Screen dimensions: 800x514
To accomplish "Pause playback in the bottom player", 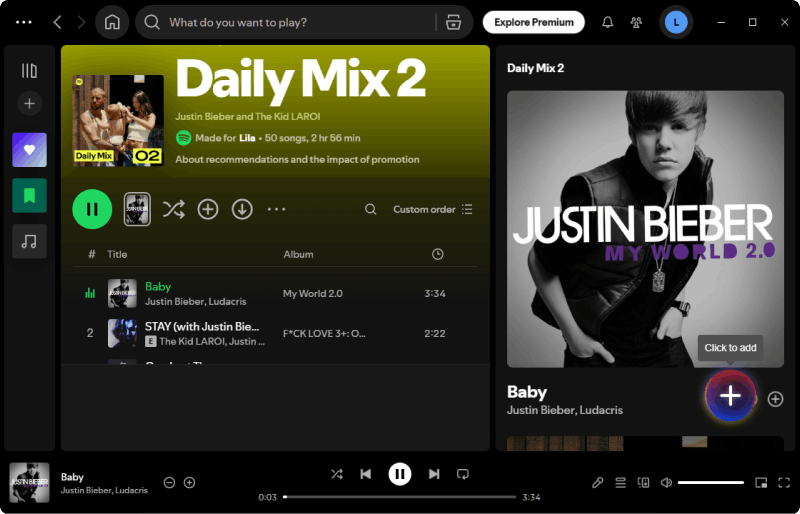I will [400, 474].
